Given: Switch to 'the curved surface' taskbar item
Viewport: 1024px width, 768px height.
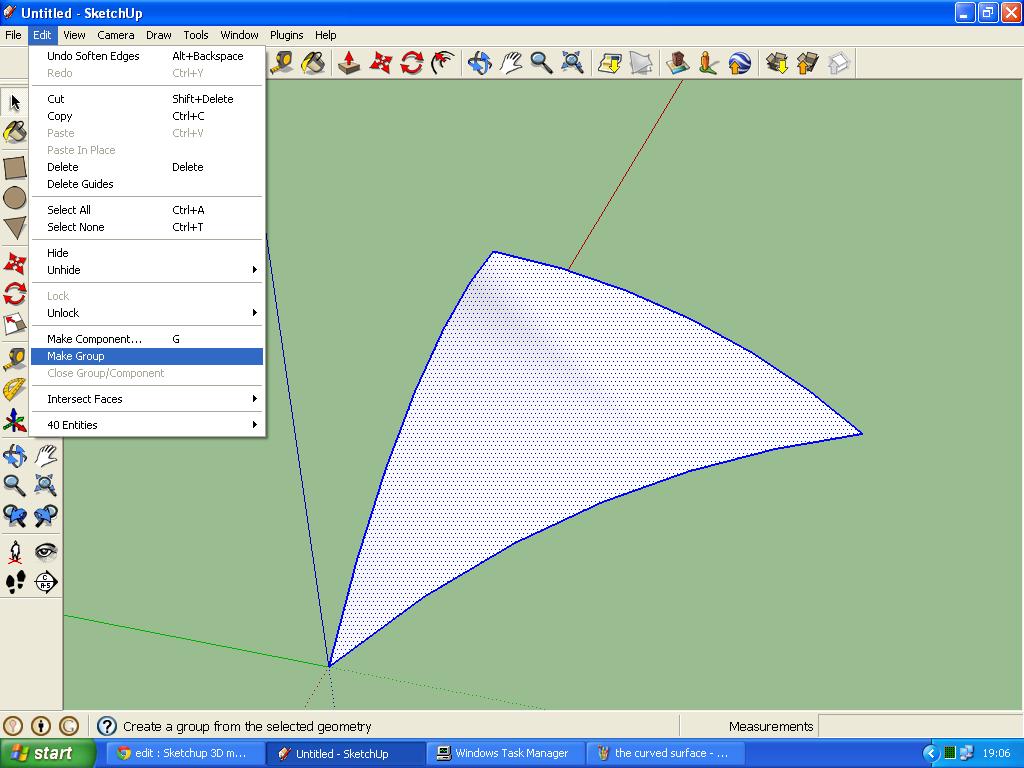Looking at the screenshot, I should 665,753.
